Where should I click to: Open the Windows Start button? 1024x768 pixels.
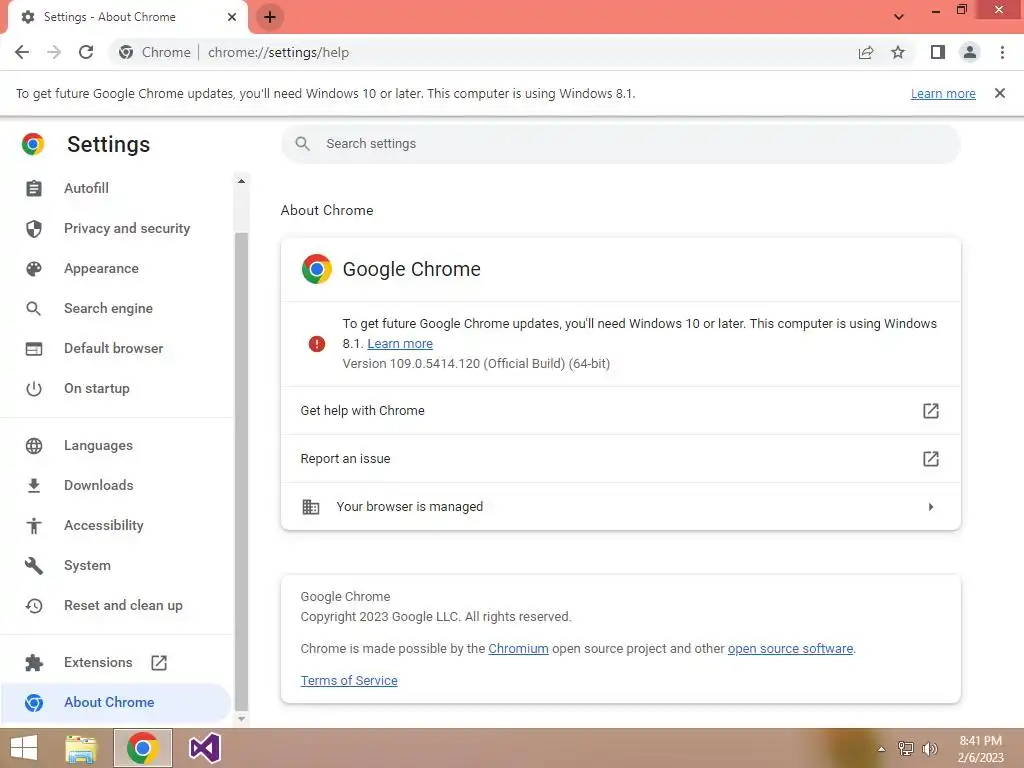(24, 748)
